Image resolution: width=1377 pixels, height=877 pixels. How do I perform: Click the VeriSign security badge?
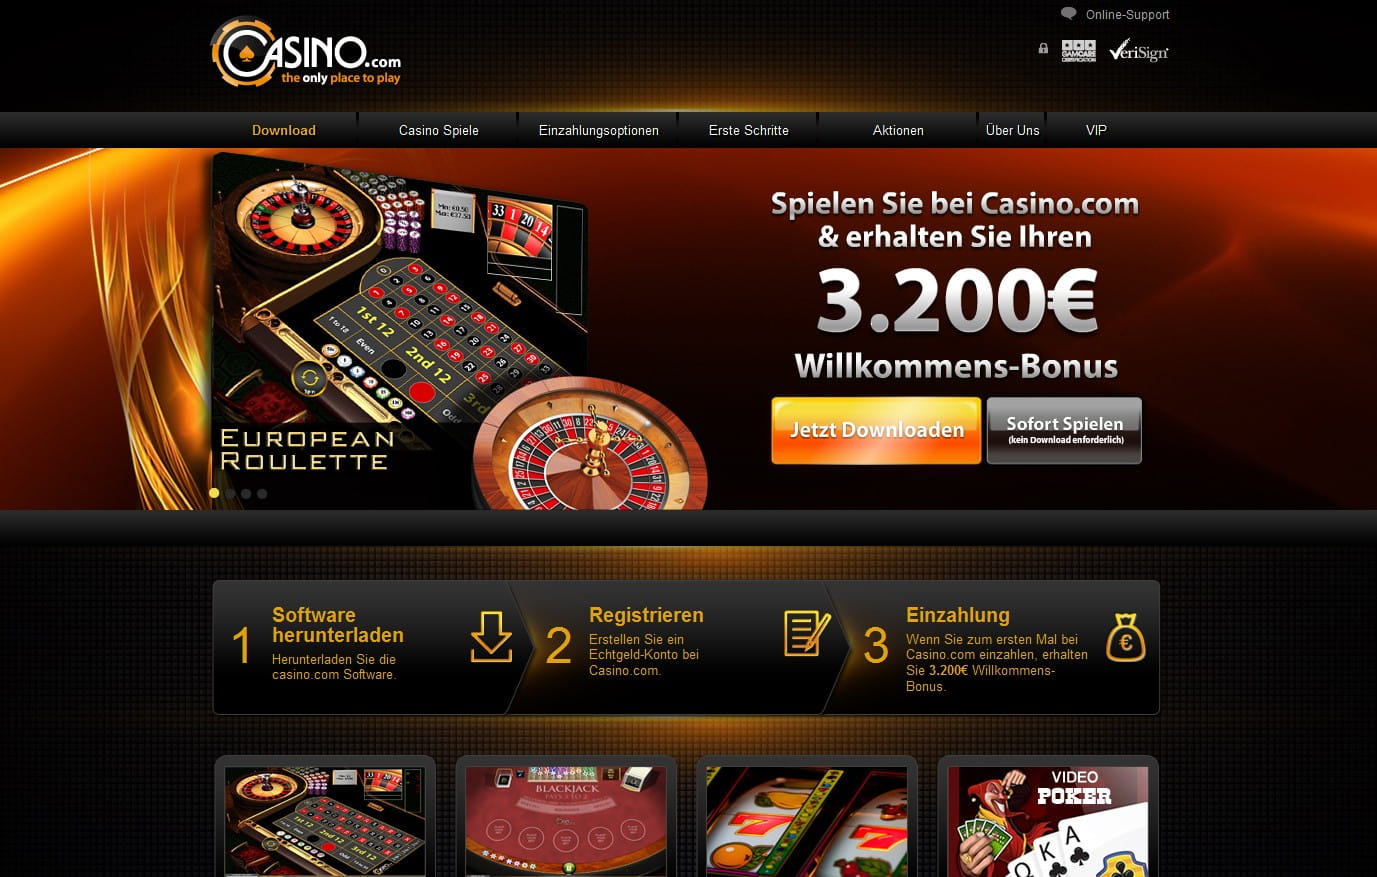click(x=1139, y=50)
